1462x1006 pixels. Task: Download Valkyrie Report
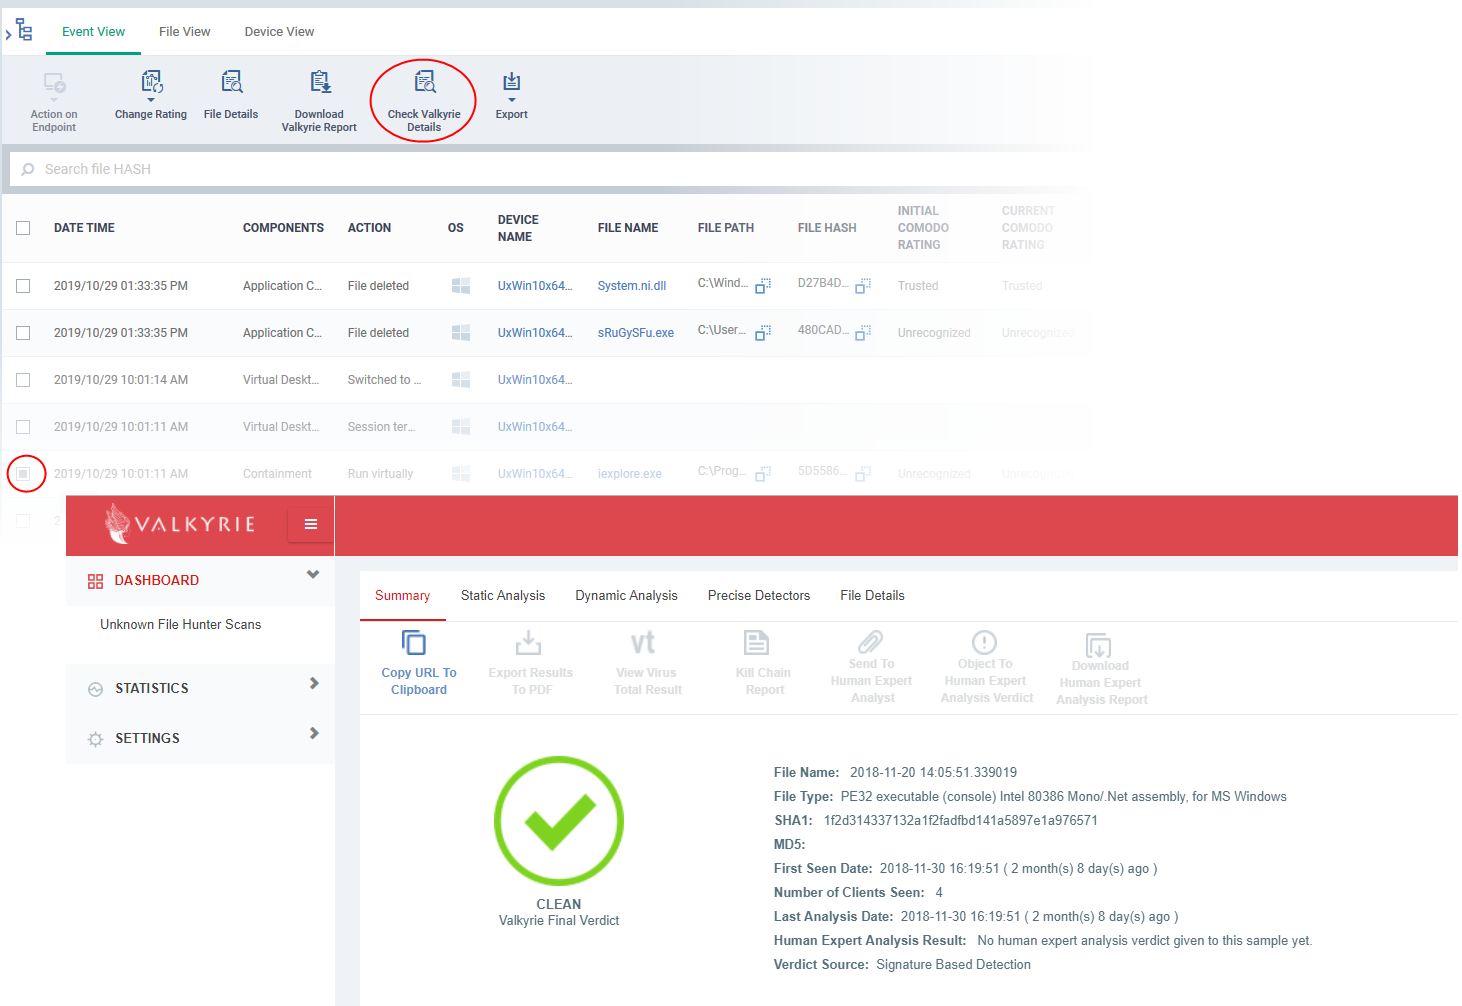click(319, 82)
